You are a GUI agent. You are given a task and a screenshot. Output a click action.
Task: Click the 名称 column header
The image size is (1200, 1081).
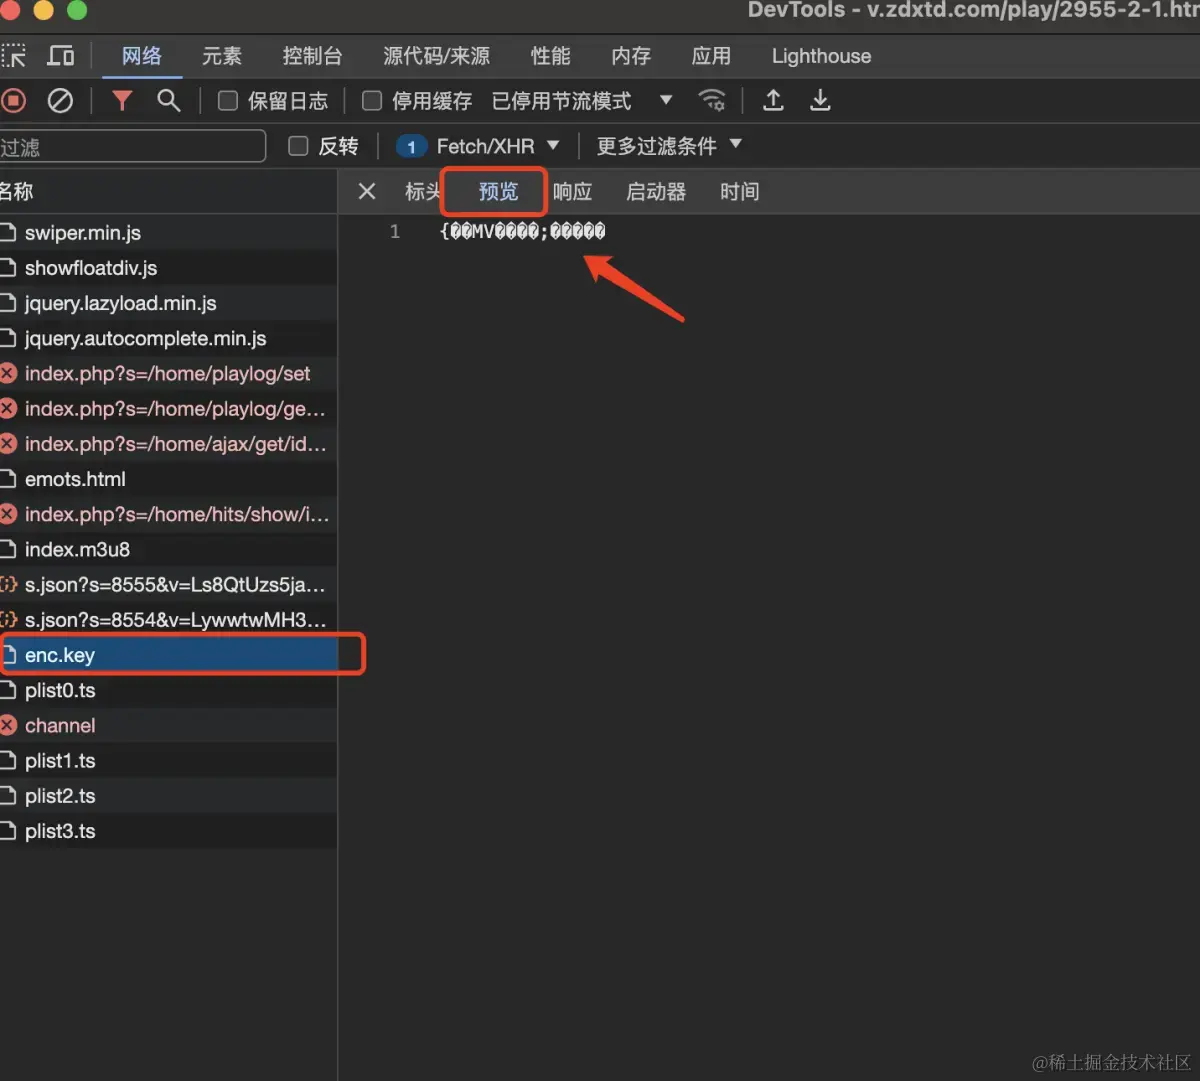[x=168, y=191]
